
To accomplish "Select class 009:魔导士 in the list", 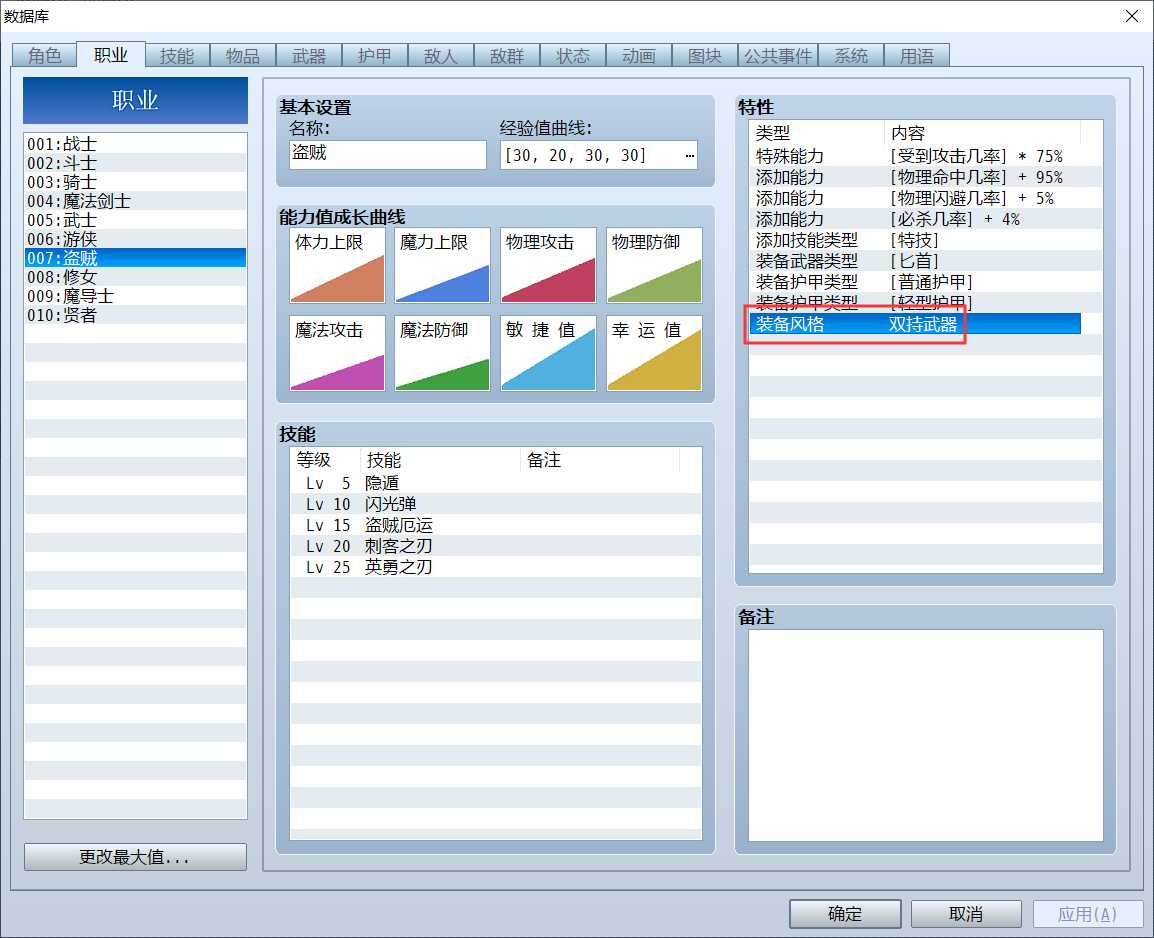I will tap(135, 296).
